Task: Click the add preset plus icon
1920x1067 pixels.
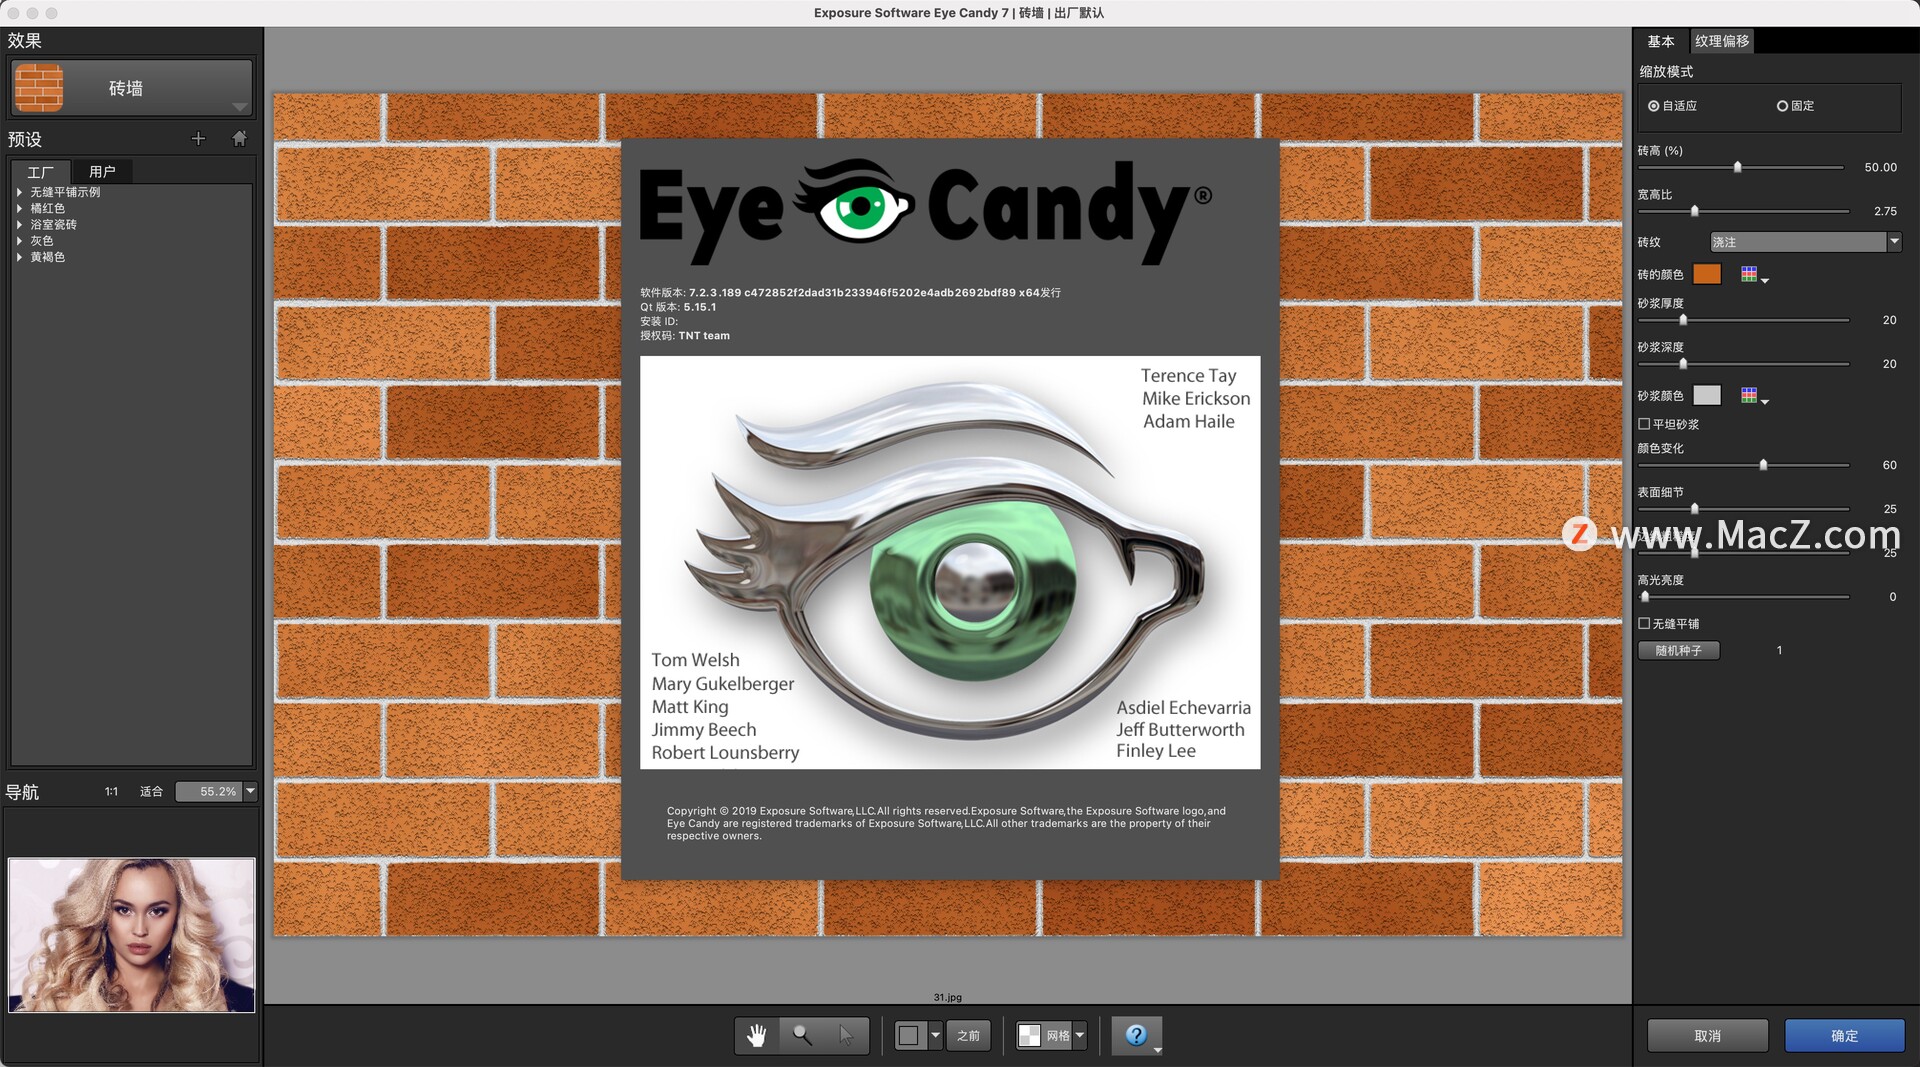Action: pyautogui.click(x=198, y=139)
